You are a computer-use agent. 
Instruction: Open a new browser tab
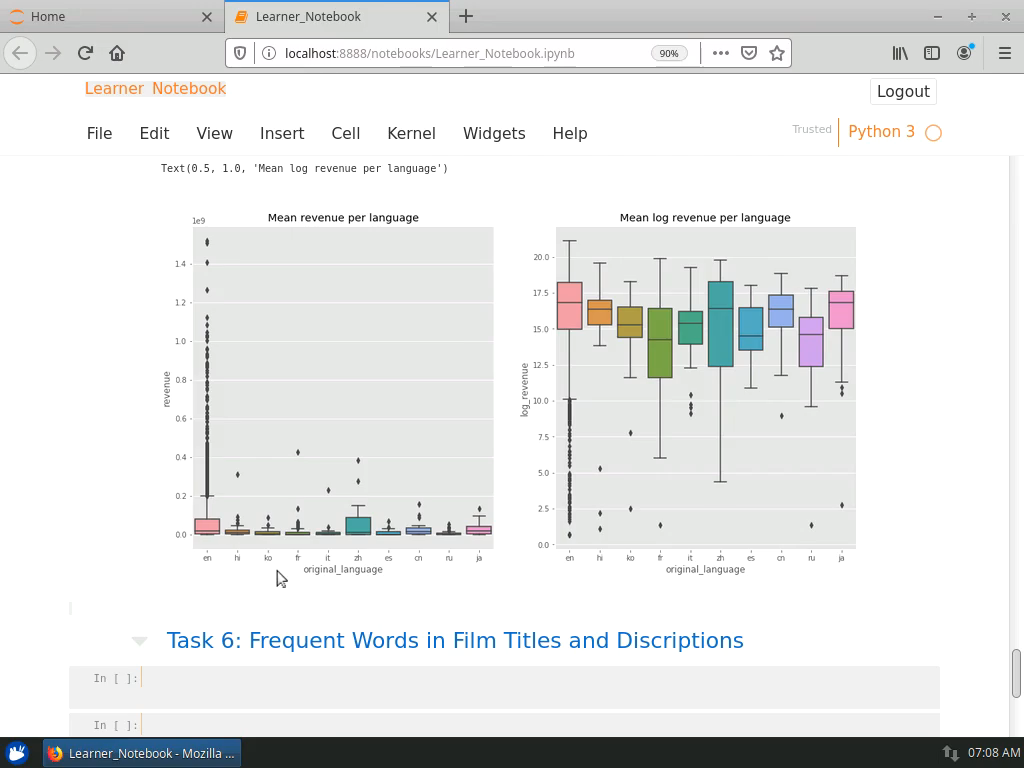click(466, 16)
